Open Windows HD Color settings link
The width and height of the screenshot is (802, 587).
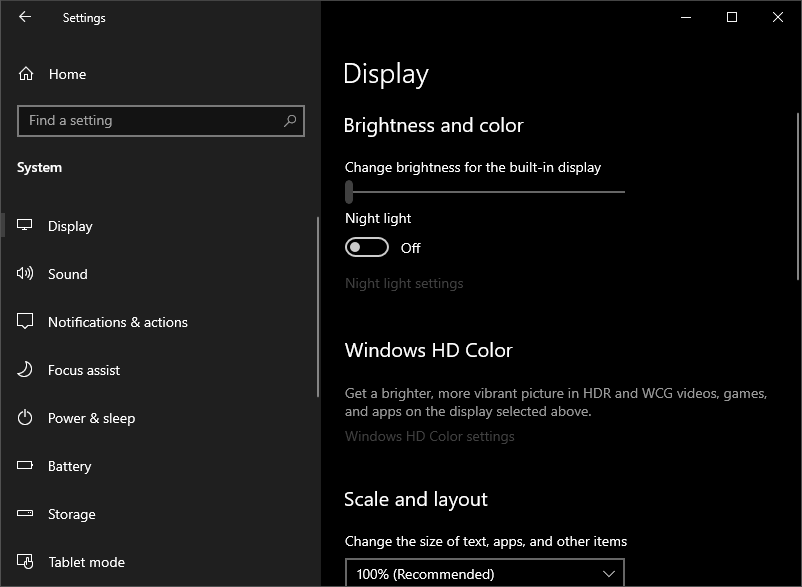pos(430,436)
